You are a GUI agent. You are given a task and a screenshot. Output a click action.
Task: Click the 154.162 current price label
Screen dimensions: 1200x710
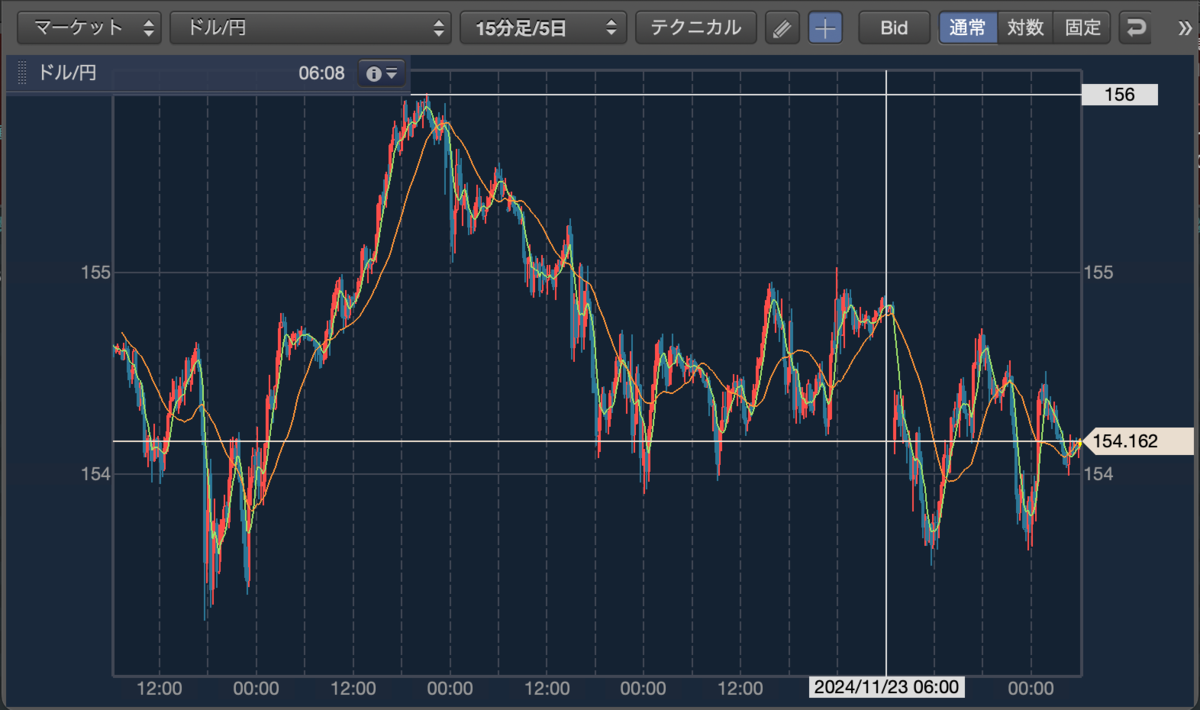coord(1139,441)
